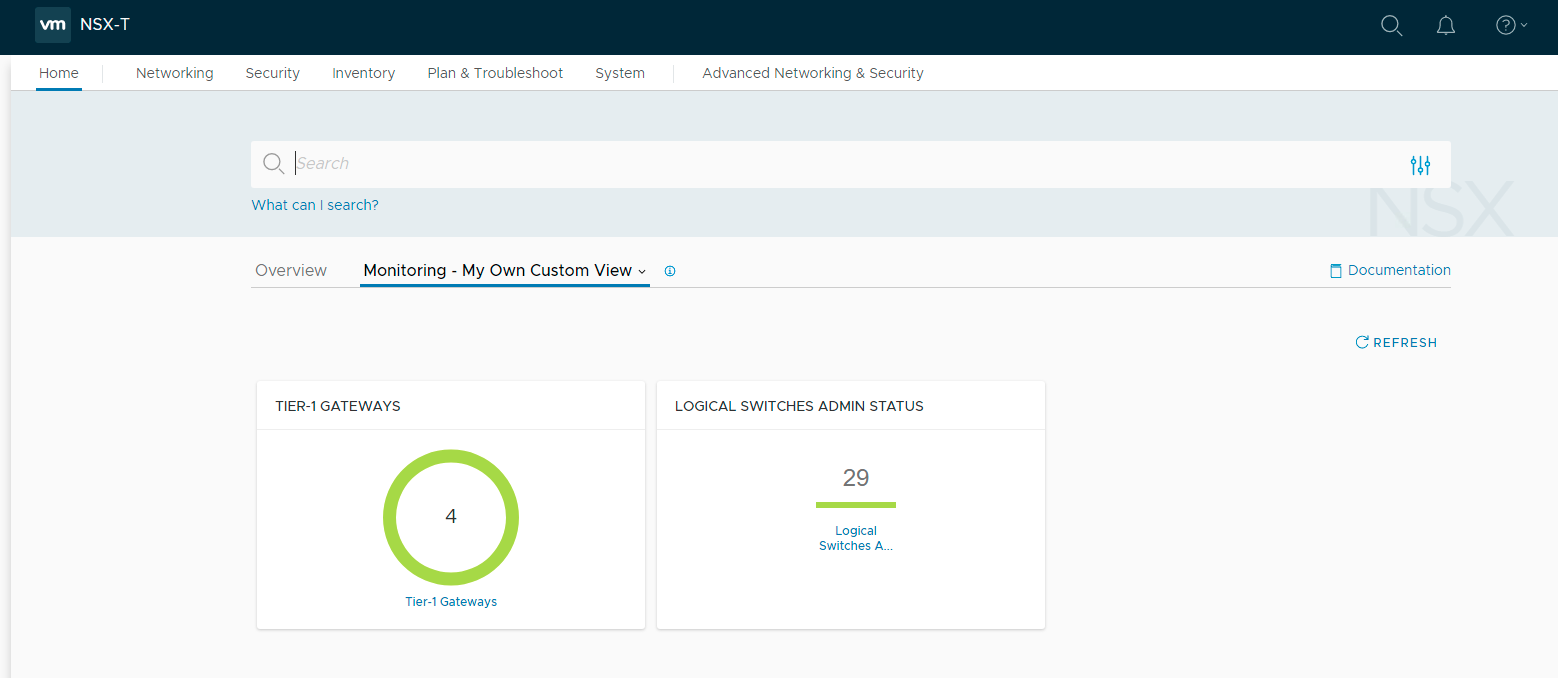Screen dimensions: 1558x678
Task: Open the Networking tab
Action: pyautogui.click(x=175, y=73)
